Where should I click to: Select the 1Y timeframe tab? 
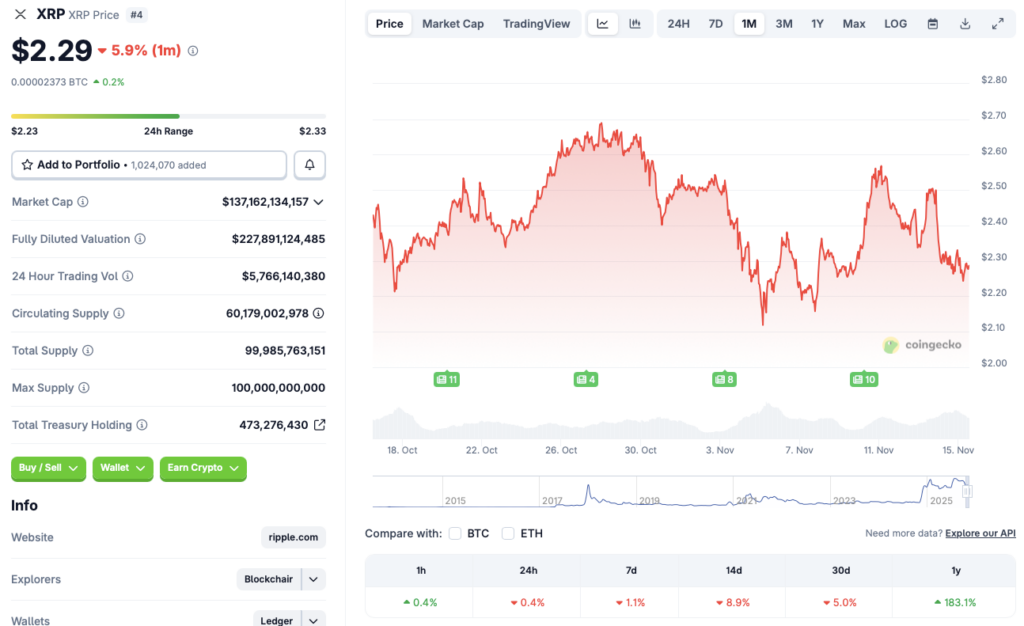pos(818,23)
